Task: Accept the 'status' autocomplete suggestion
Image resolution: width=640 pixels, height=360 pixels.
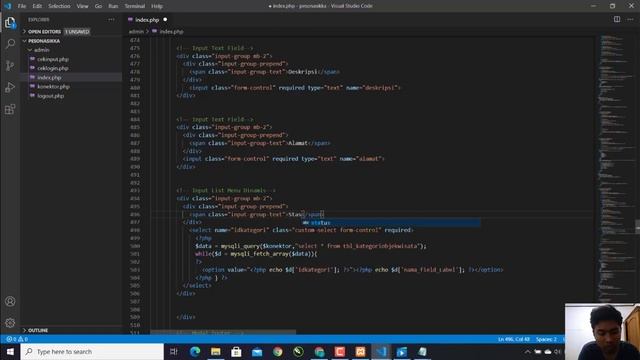Action: point(391,223)
